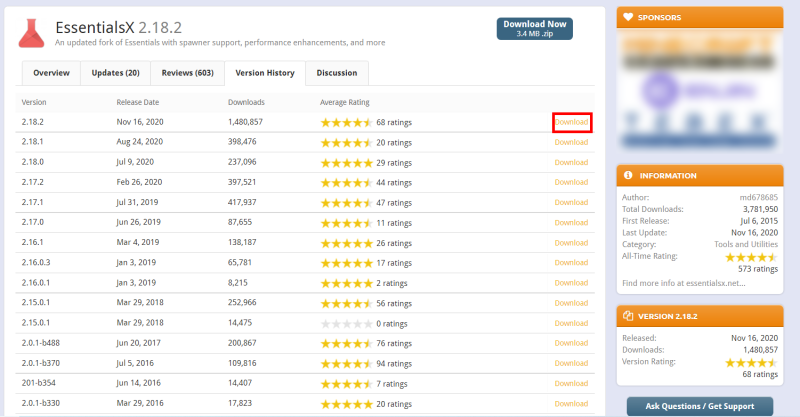Image resolution: width=800 pixels, height=417 pixels.
Task: Download 2.15.0.1 with 0 ratings
Action: (x=571, y=323)
